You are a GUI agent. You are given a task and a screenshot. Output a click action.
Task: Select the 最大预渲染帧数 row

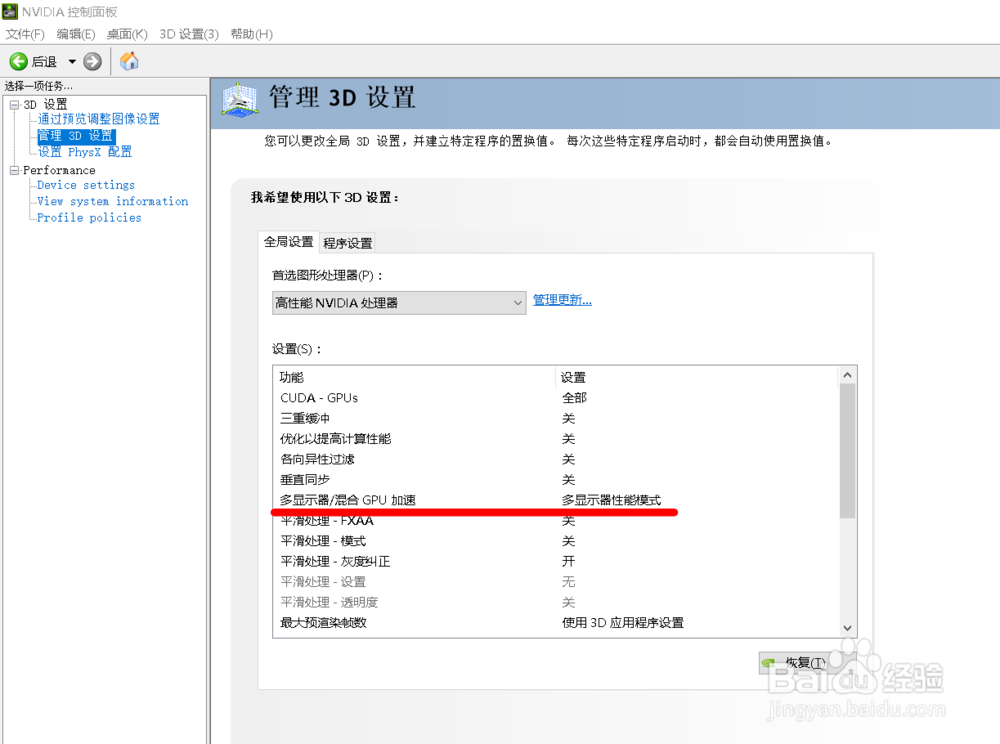[555, 622]
